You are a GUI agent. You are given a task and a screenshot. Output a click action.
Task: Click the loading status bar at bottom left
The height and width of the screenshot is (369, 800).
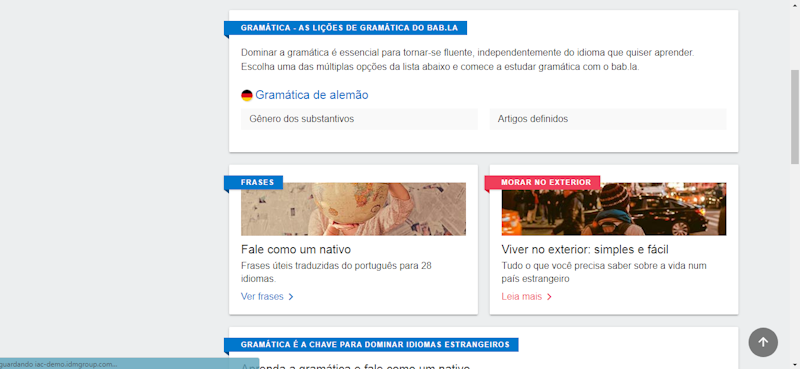pyautogui.click(x=130, y=363)
